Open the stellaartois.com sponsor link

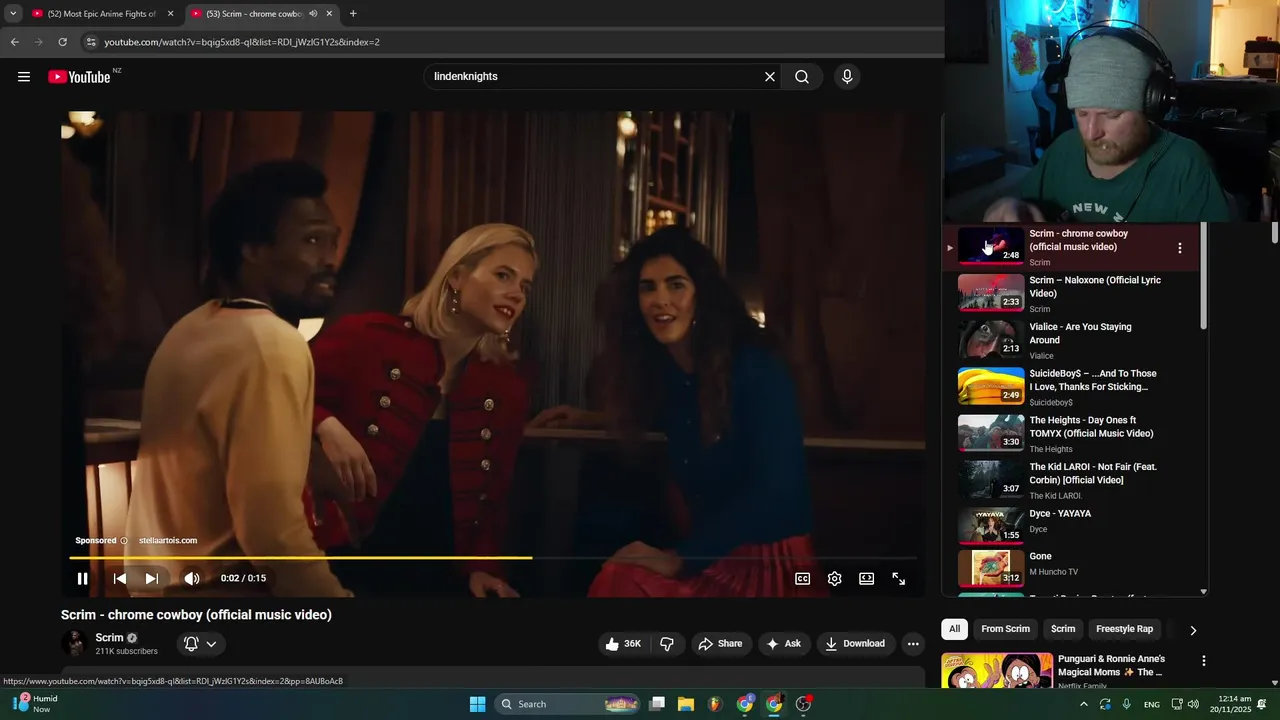[x=168, y=541]
